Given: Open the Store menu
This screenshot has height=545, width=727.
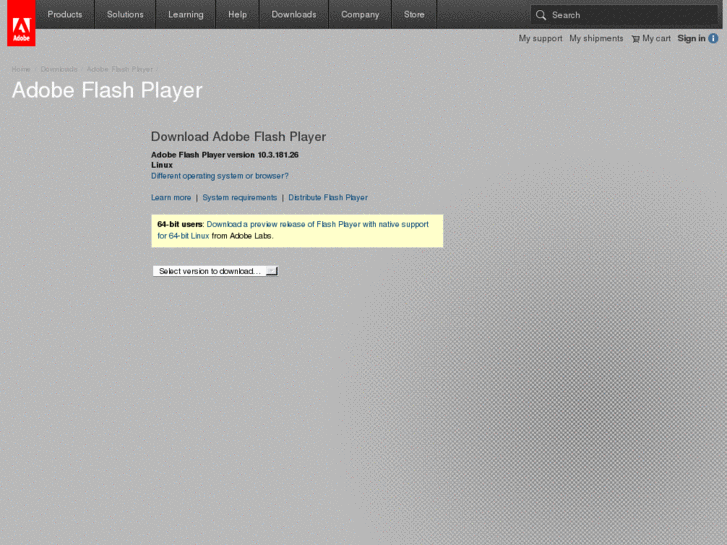Looking at the screenshot, I should coord(414,14).
